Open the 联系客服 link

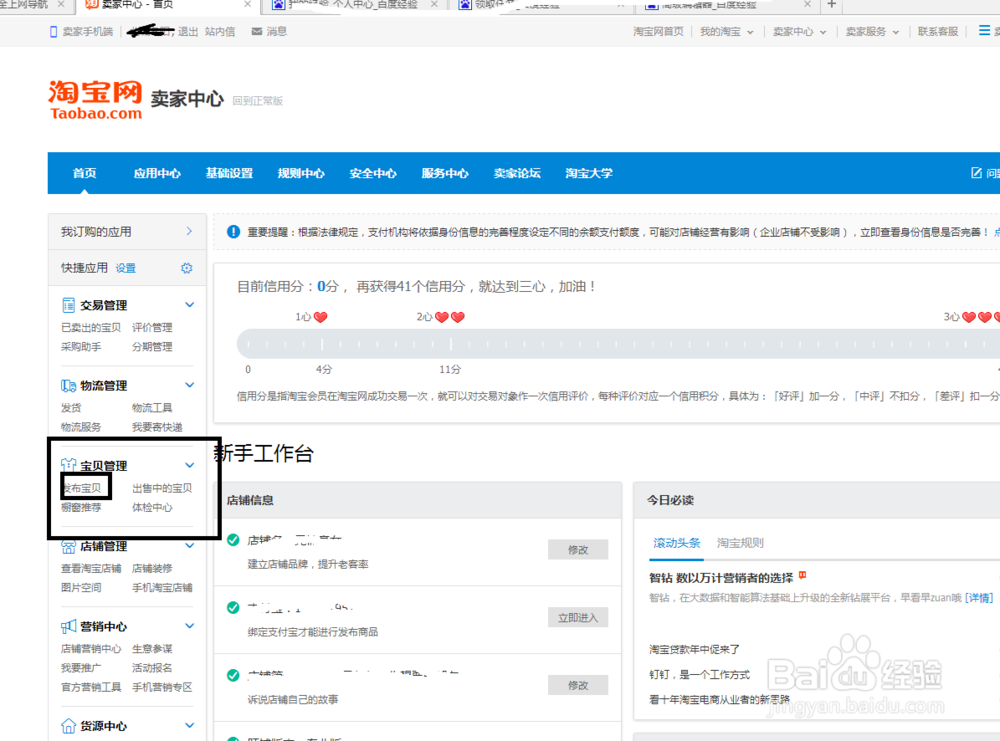point(938,32)
